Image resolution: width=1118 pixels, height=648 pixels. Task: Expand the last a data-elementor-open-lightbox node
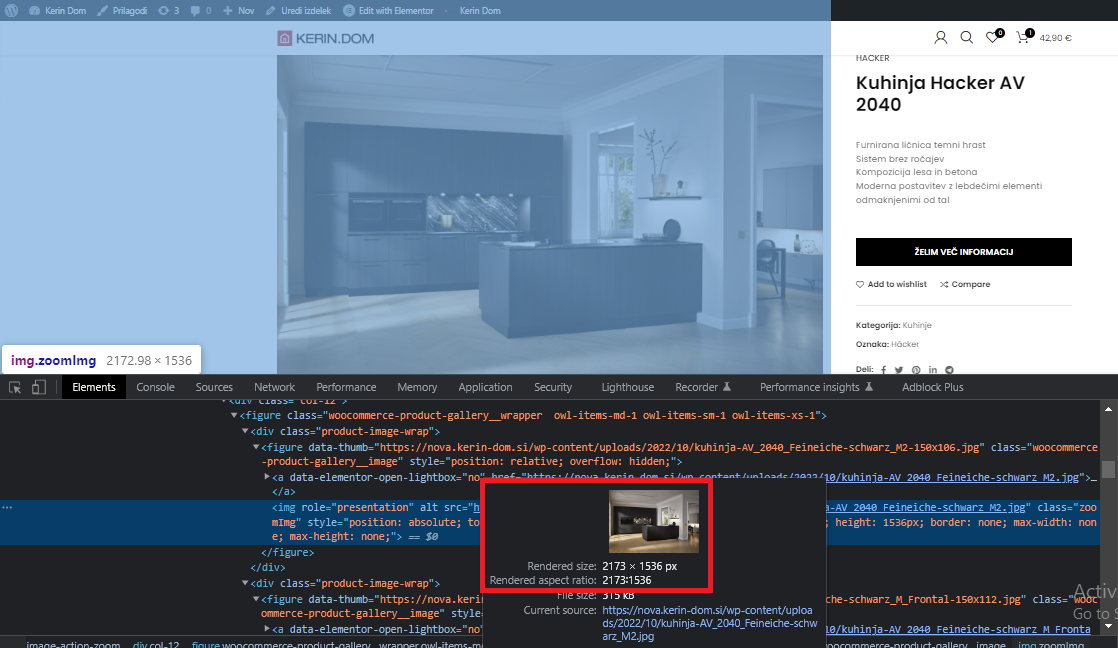tap(267, 629)
